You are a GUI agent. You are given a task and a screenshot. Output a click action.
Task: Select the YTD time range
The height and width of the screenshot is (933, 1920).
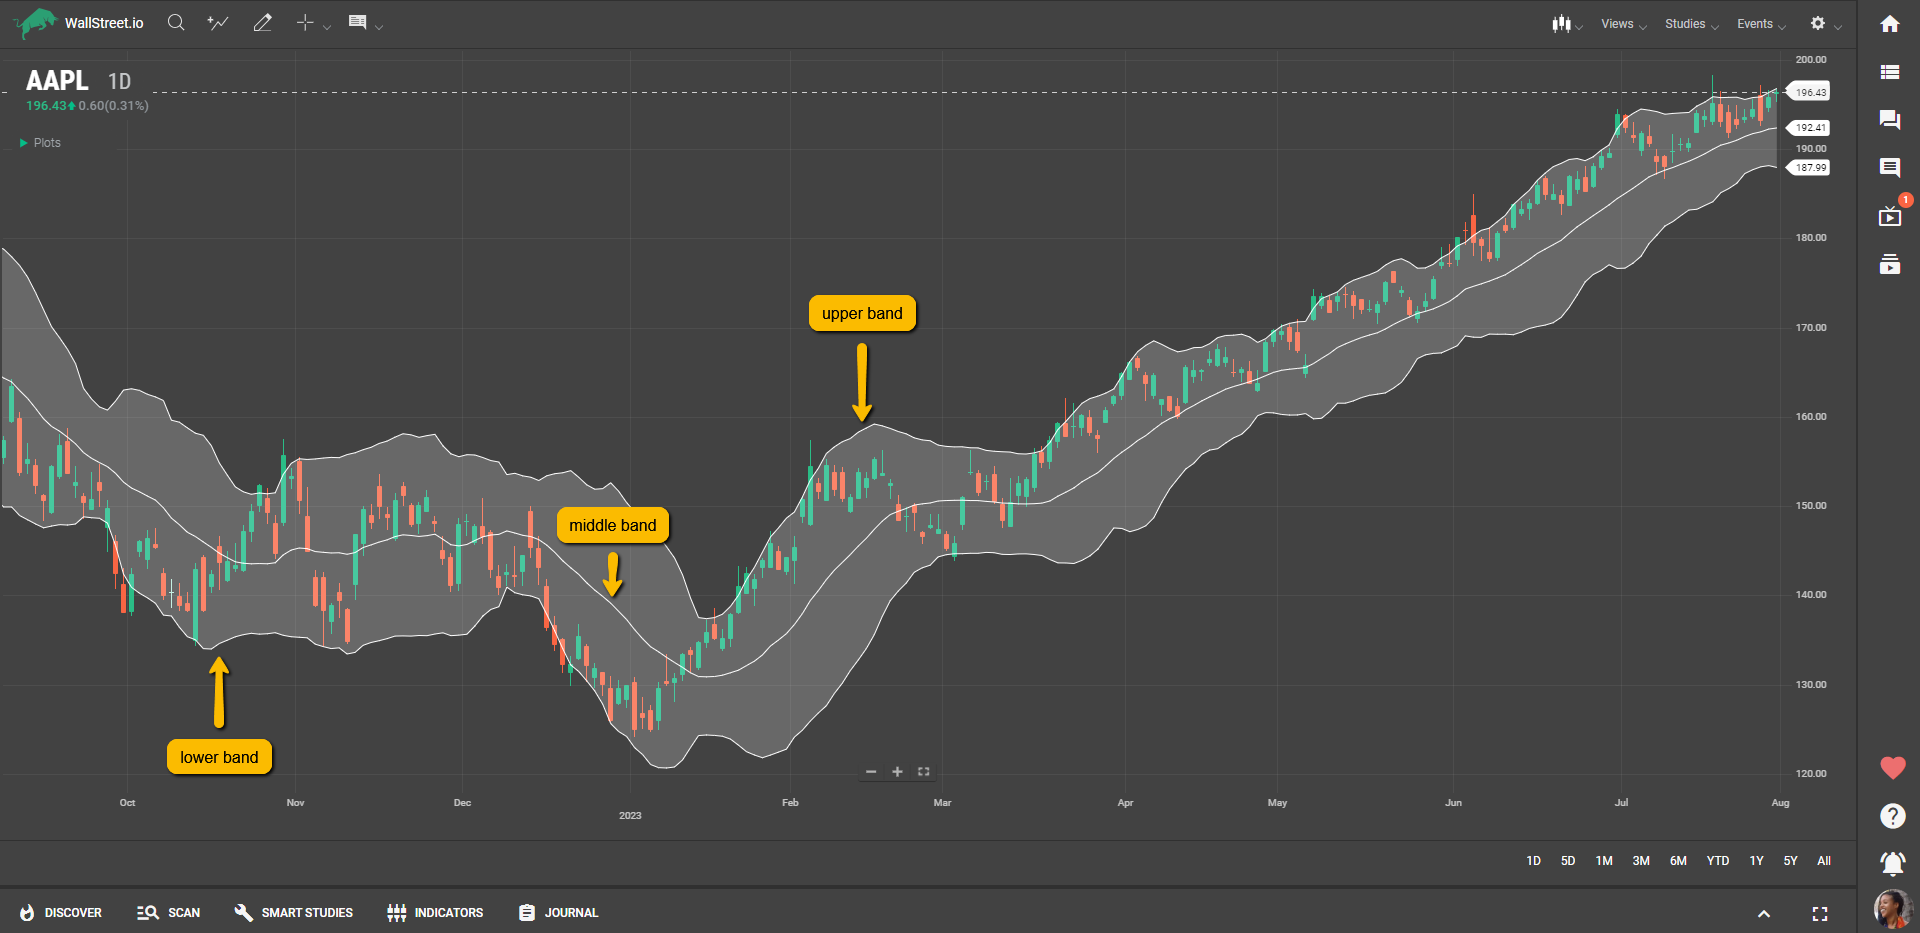(x=1717, y=861)
